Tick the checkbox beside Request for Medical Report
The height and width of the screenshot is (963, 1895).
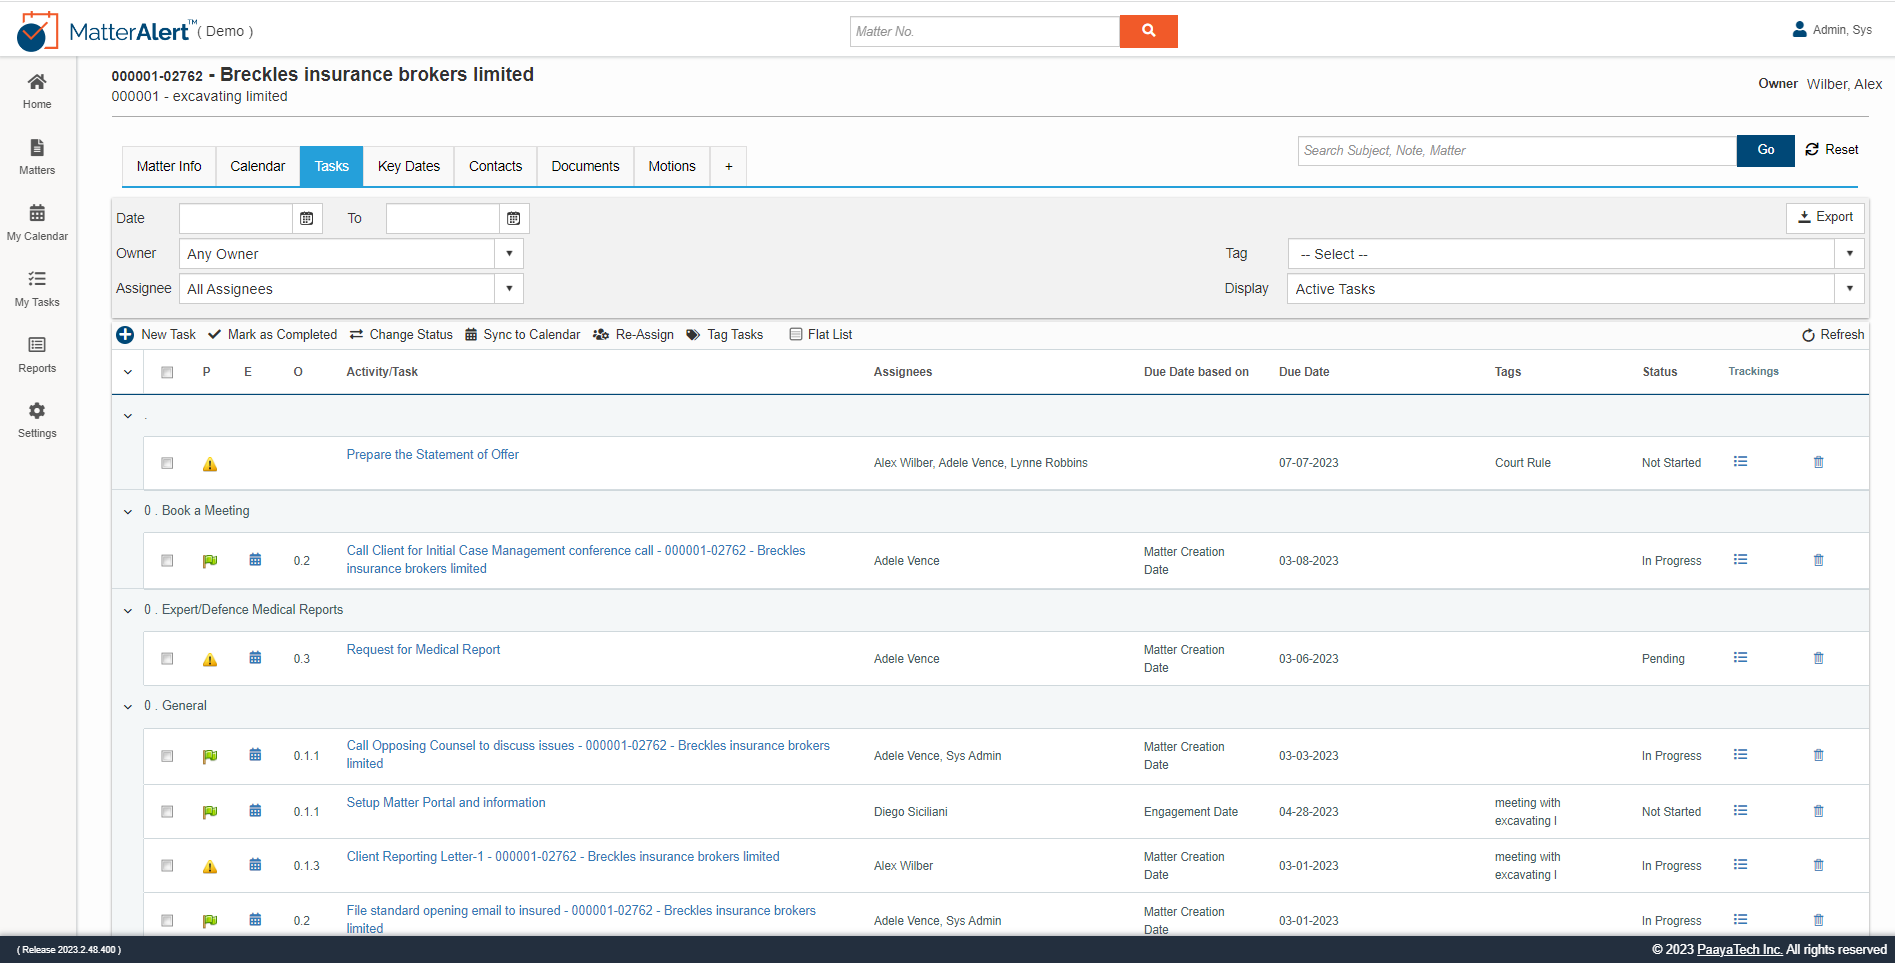[167, 658]
